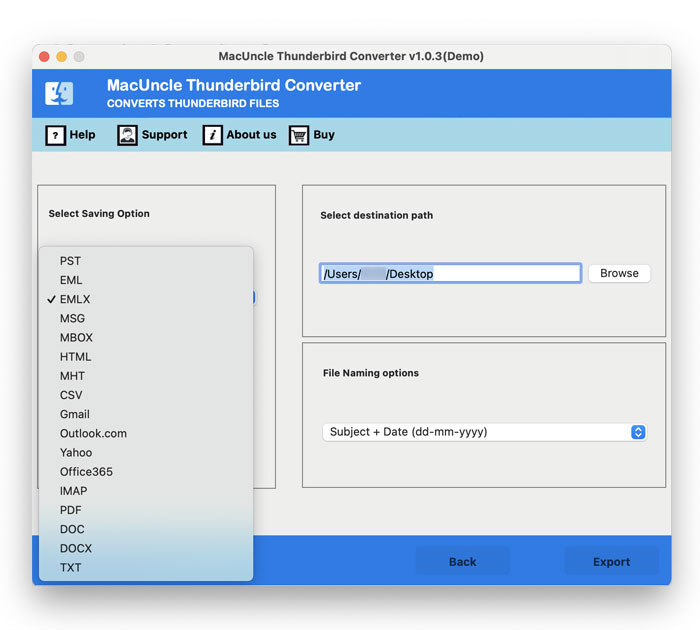700x630 pixels.
Task: Click the Export button
Action: 612,562
